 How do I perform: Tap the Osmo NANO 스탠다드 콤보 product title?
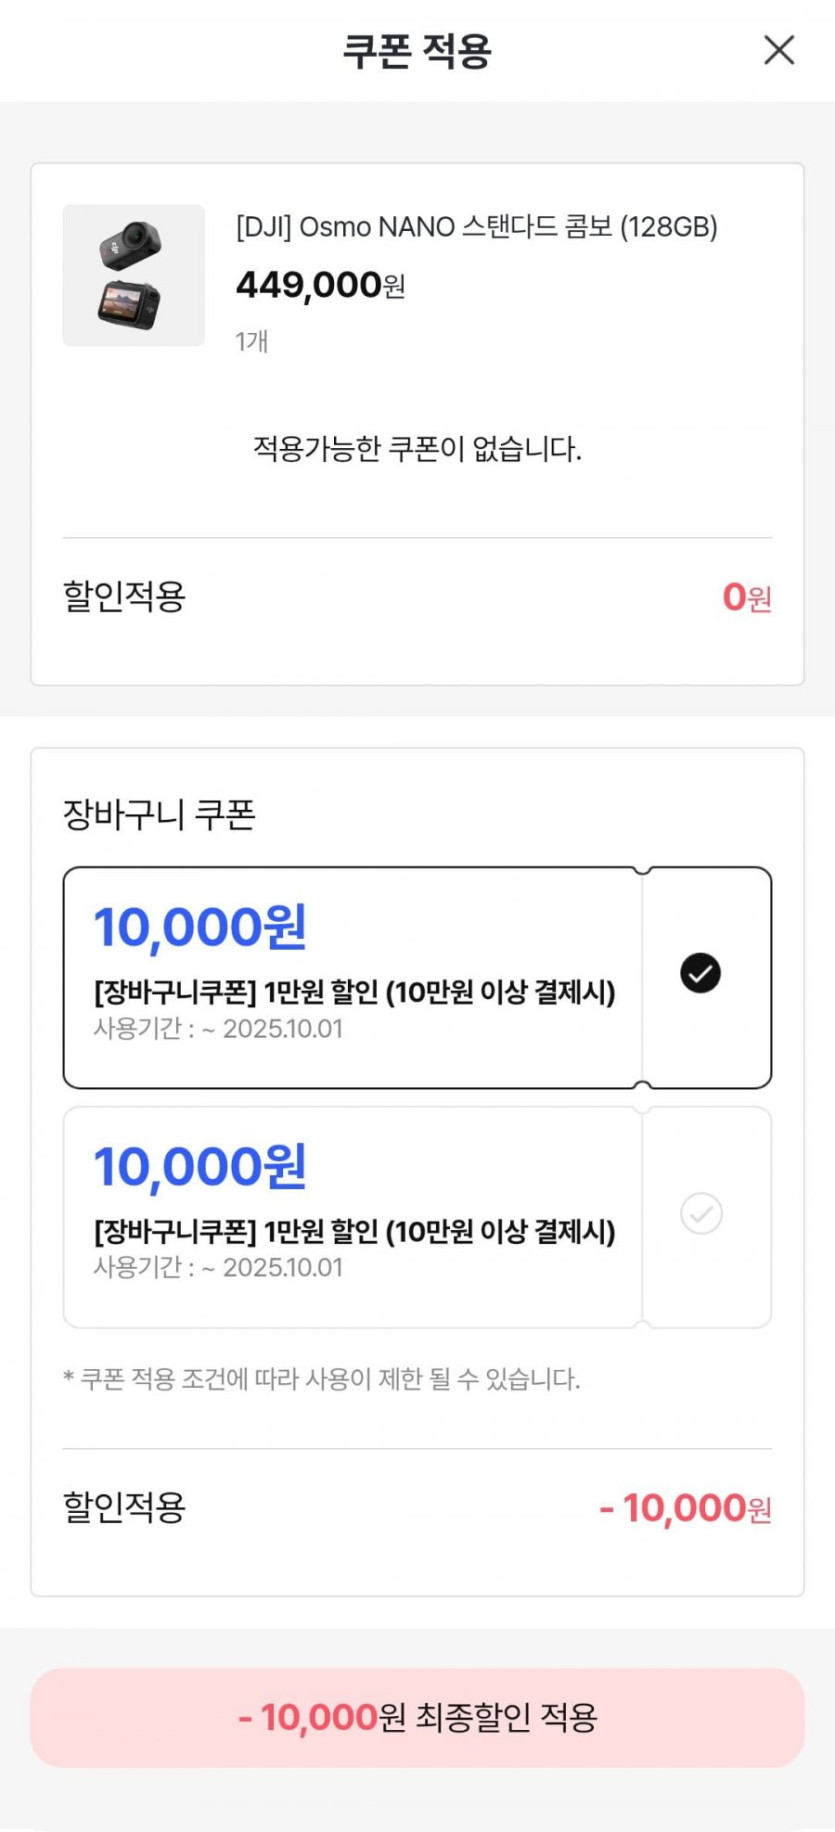tap(476, 227)
